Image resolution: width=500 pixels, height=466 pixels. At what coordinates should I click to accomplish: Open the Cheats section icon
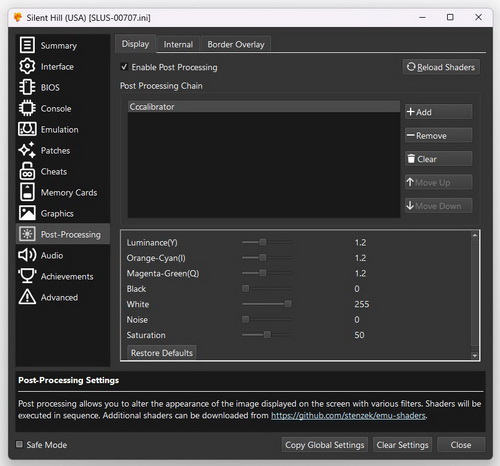(27, 171)
